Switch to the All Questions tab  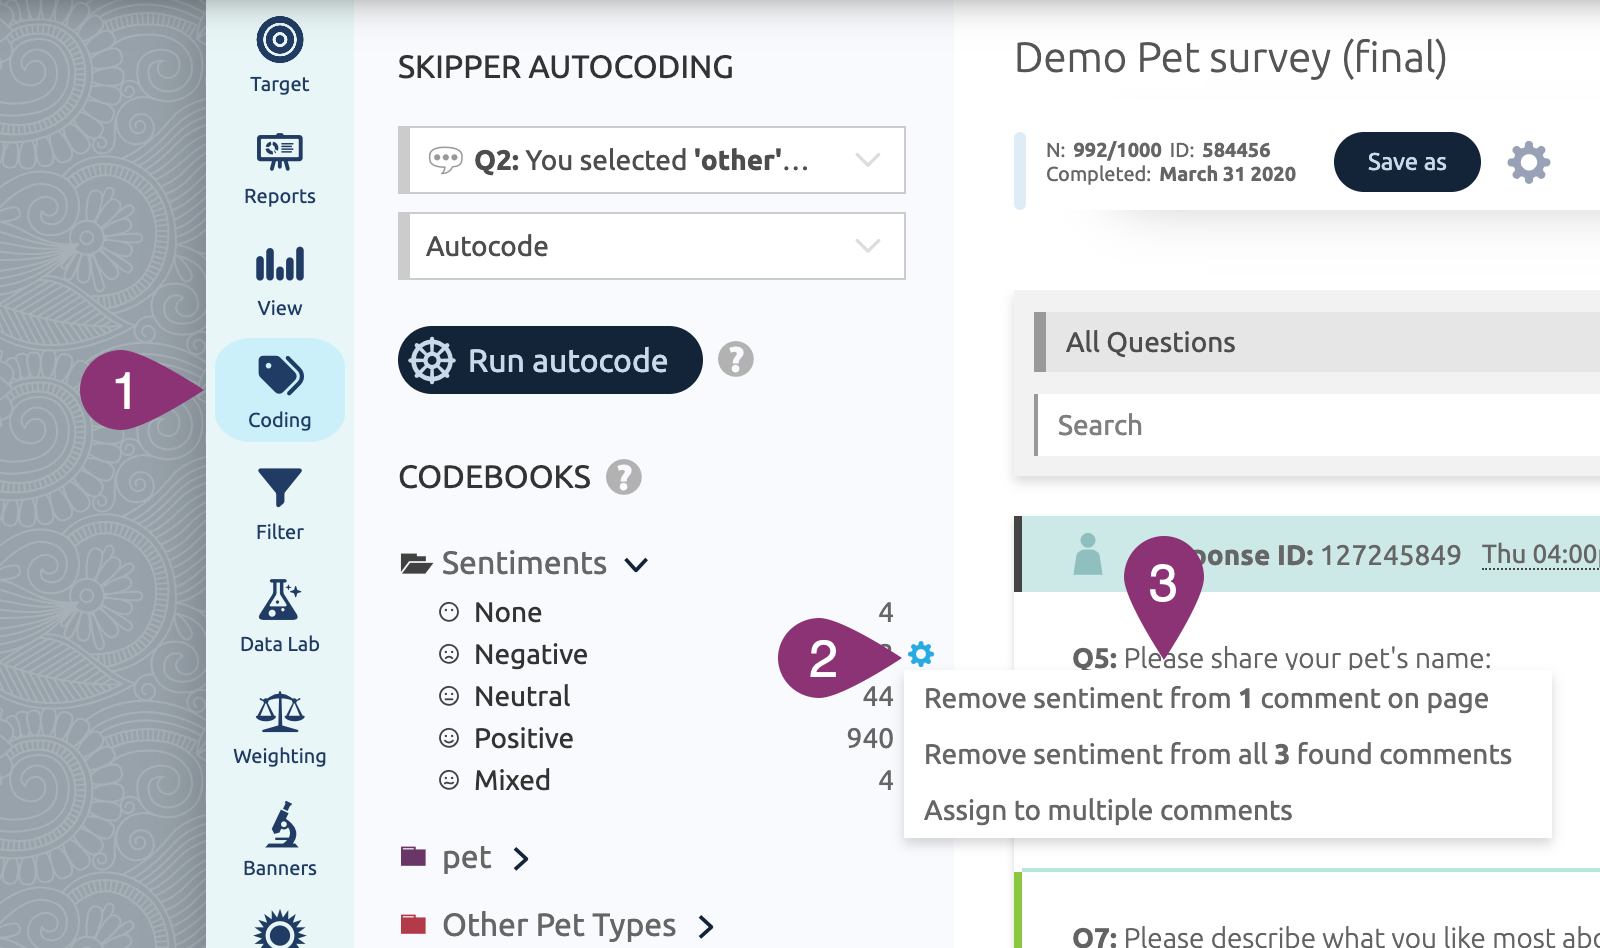coord(1148,341)
